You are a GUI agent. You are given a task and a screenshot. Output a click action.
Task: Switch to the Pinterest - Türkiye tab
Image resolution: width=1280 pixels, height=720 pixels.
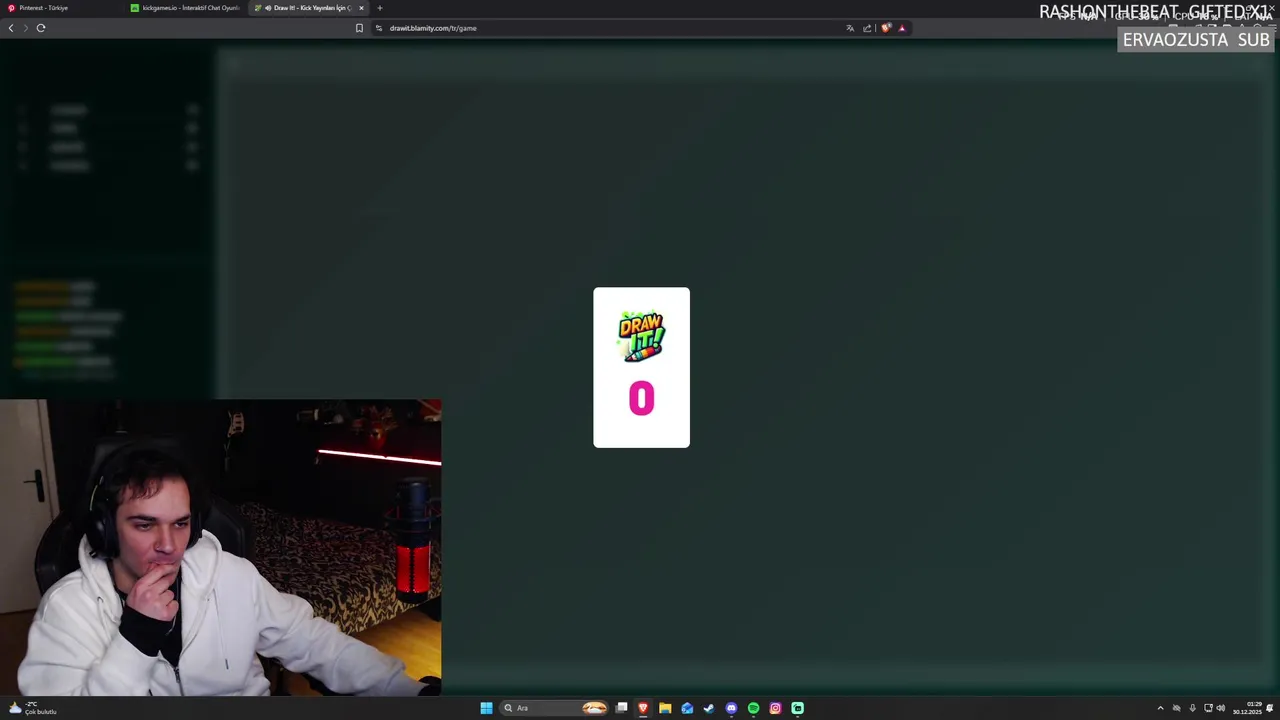tap(60, 8)
